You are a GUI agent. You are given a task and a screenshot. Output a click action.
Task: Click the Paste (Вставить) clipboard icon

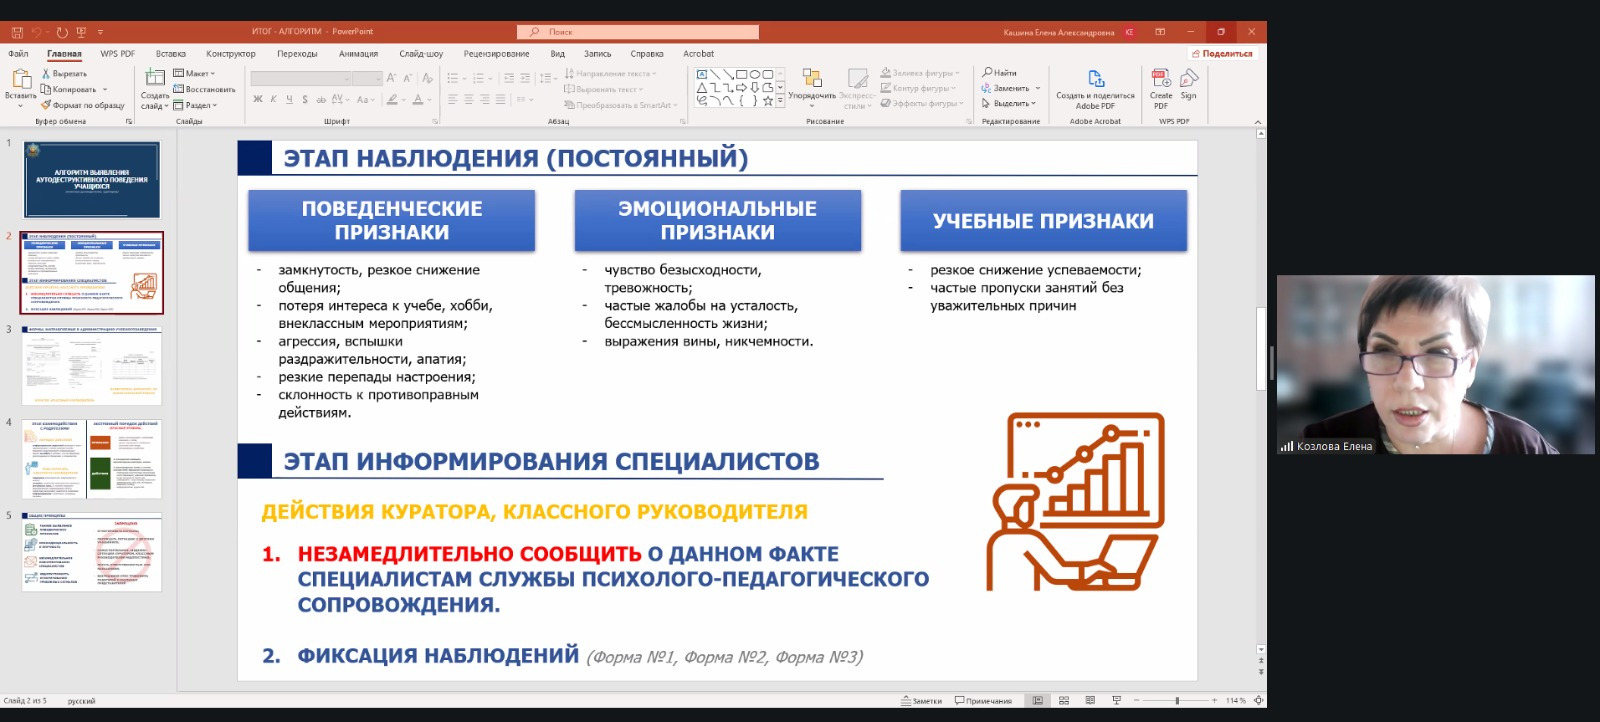coord(21,80)
